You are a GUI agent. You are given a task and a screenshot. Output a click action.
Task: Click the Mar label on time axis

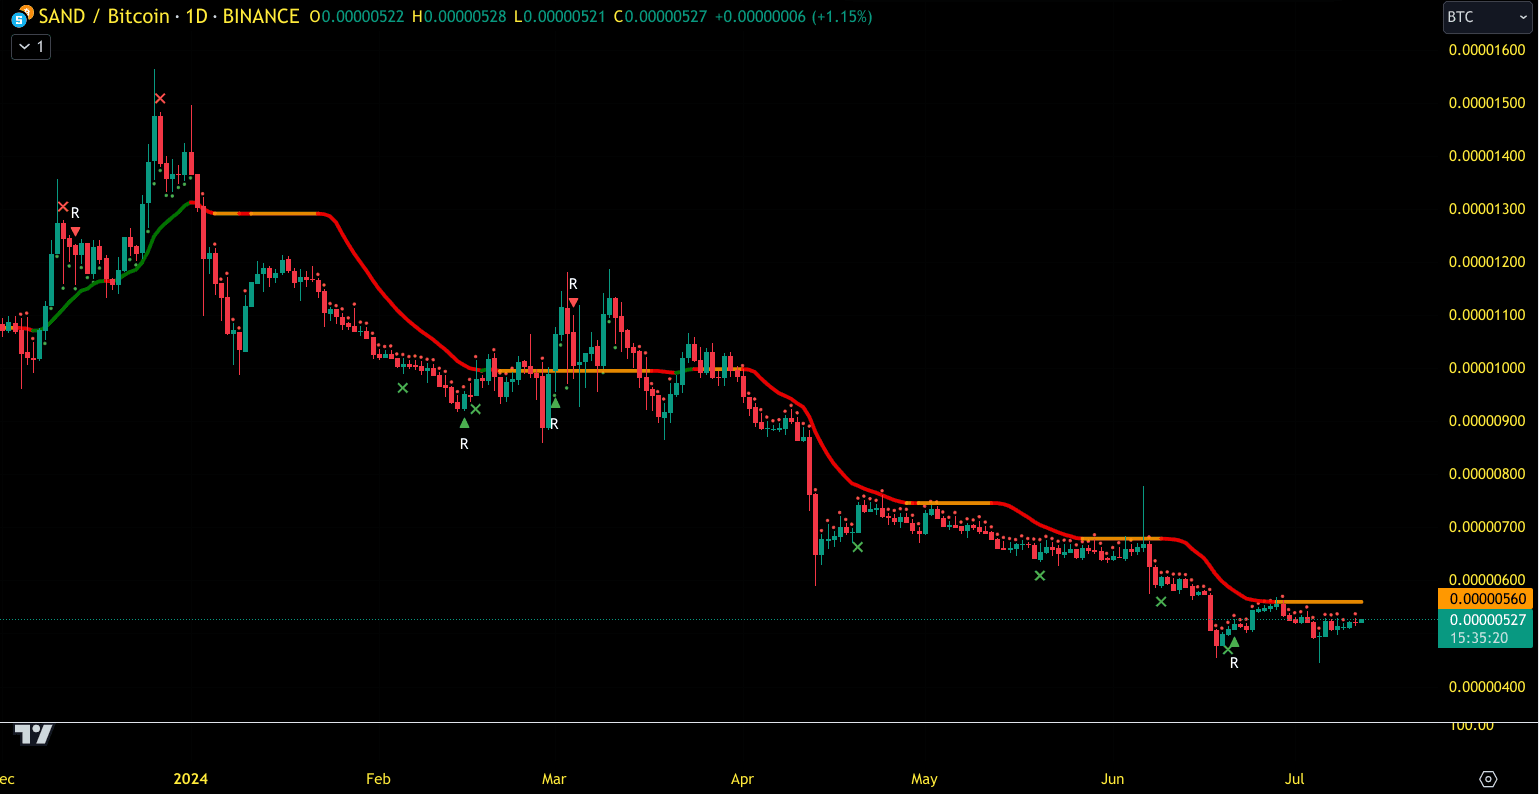[554, 779]
